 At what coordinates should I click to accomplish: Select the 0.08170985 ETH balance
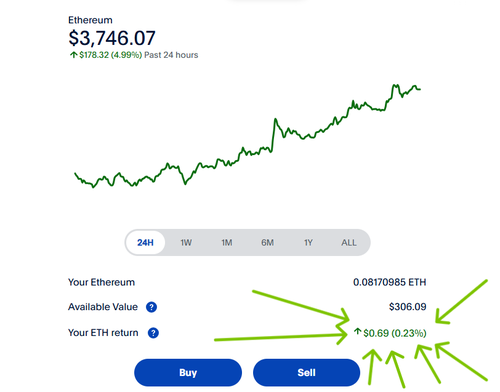tap(389, 282)
